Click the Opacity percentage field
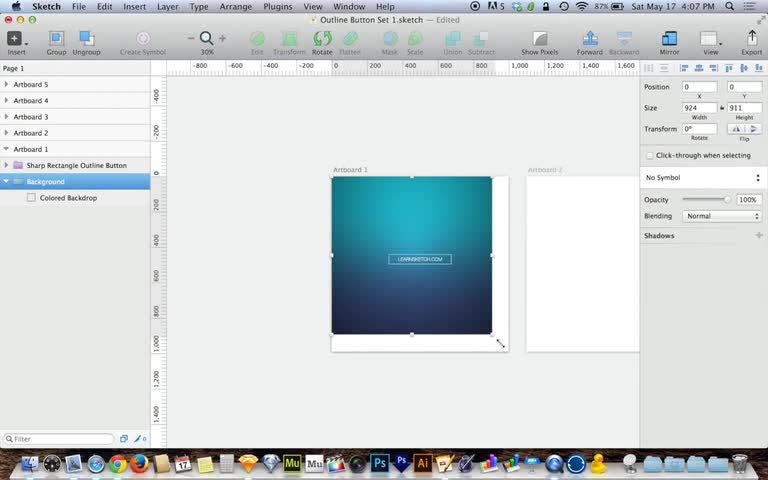Image resolution: width=768 pixels, height=480 pixels. 749,199
